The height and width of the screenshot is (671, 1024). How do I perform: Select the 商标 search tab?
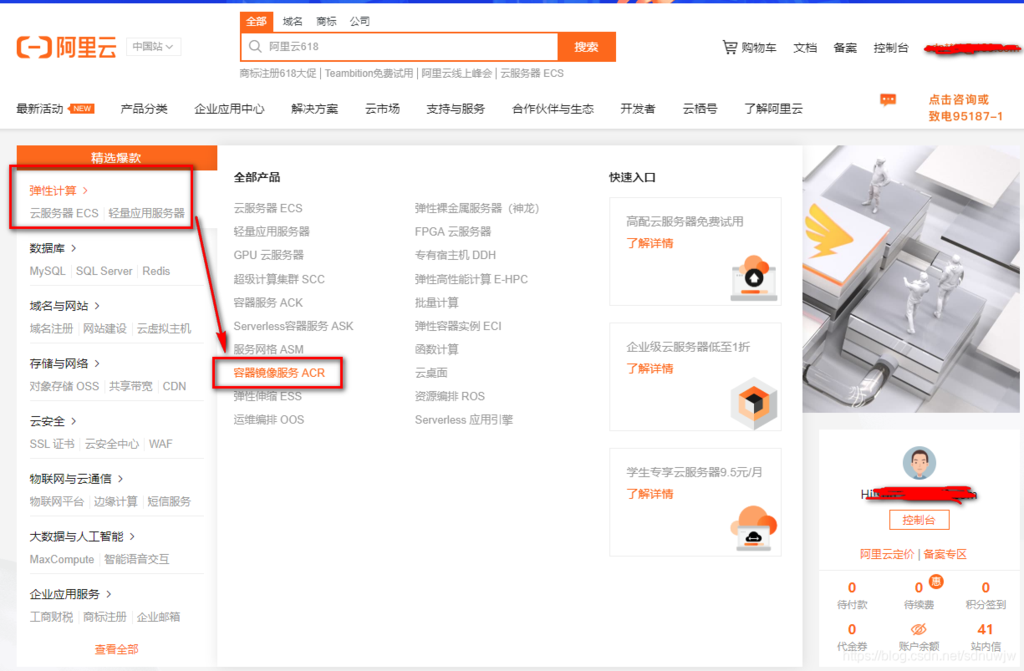327,22
